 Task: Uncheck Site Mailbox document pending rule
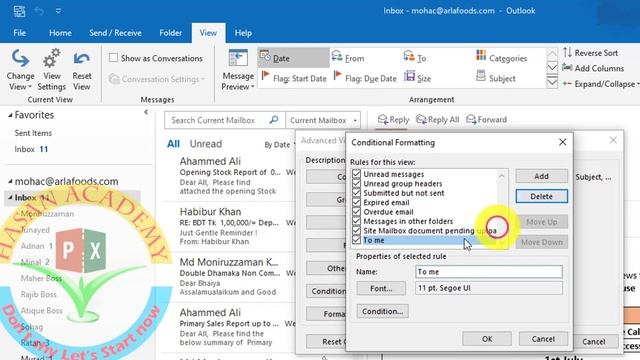tap(356, 231)
